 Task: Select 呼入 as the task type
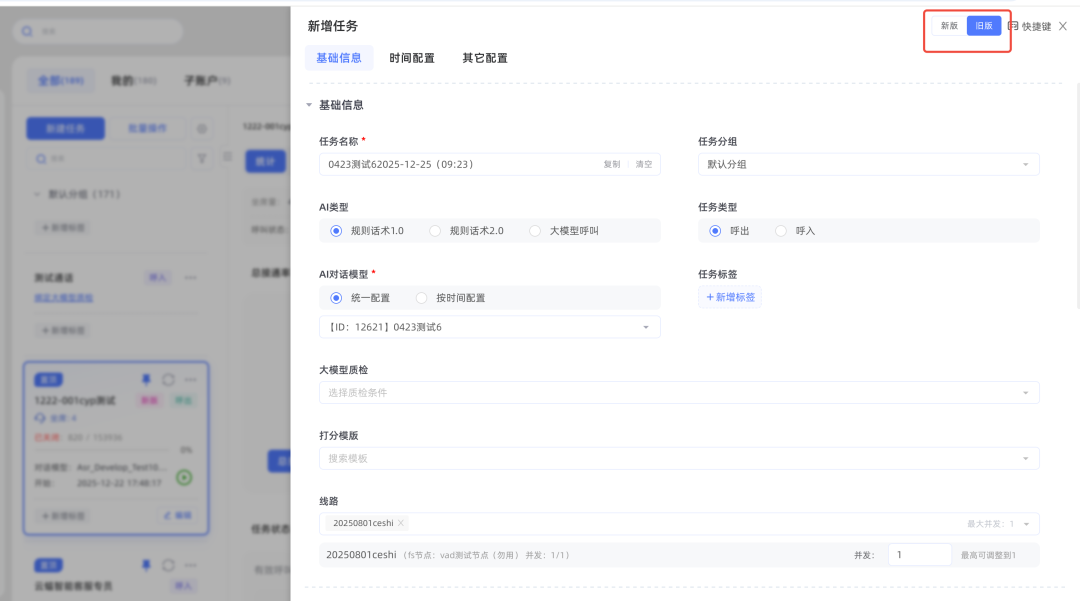781,231
